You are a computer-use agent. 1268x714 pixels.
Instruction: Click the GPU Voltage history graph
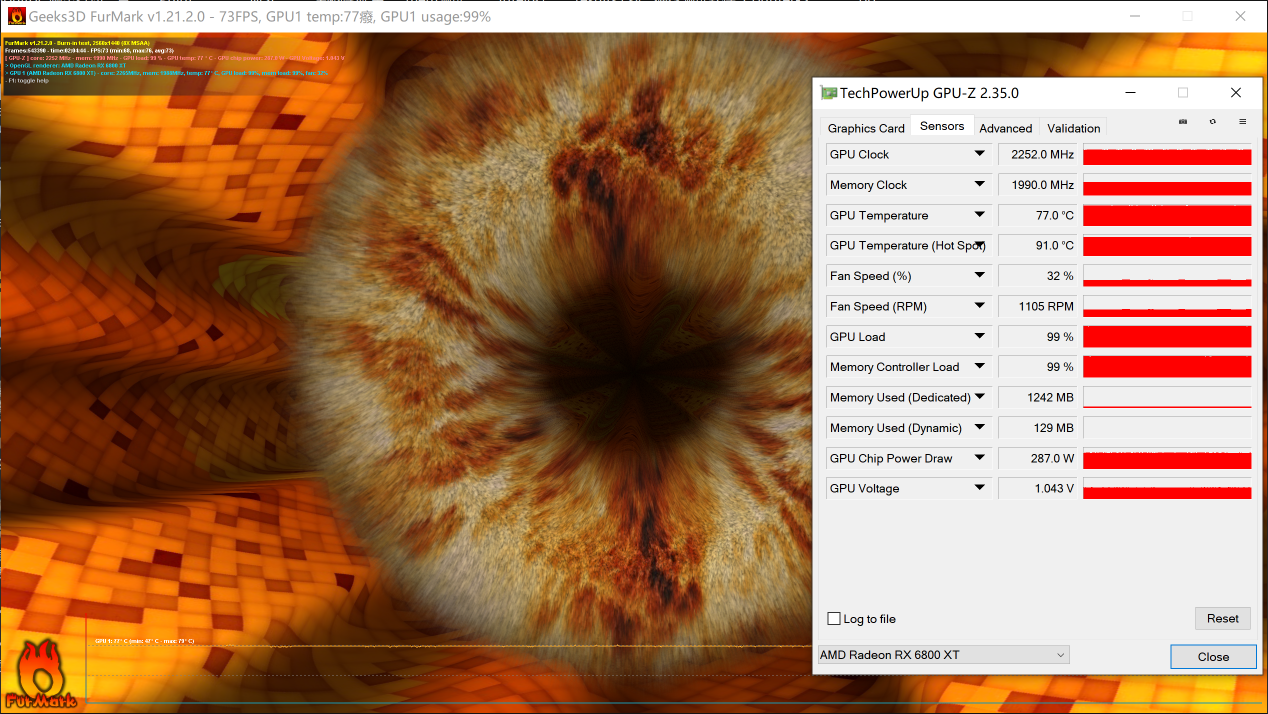point(1167,489)
